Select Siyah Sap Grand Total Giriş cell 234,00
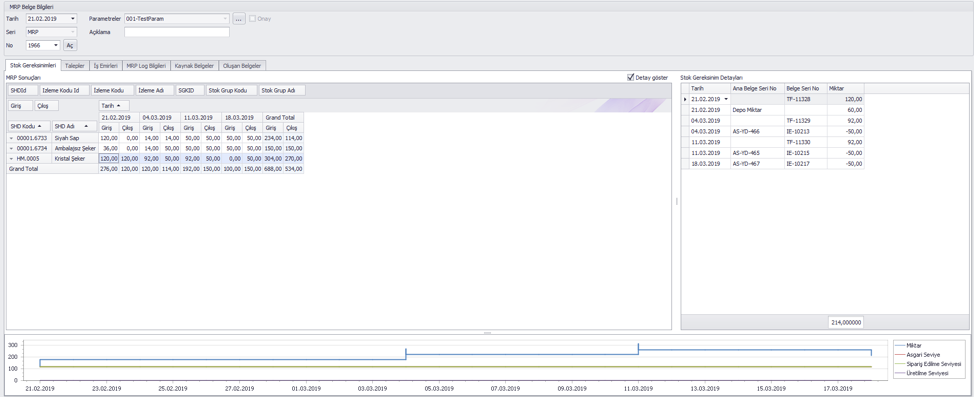Screen dimensions: 974x397 coord(273,138)
